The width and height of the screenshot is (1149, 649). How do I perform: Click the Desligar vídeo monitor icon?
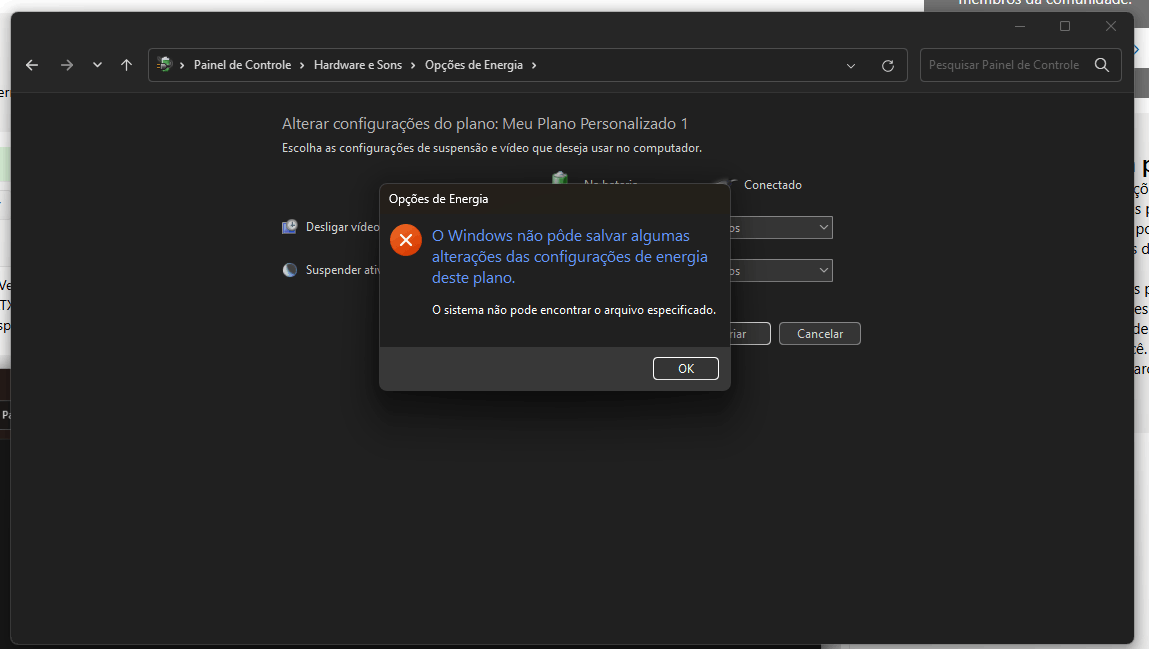pyautogui.click(x=289, y=227)
